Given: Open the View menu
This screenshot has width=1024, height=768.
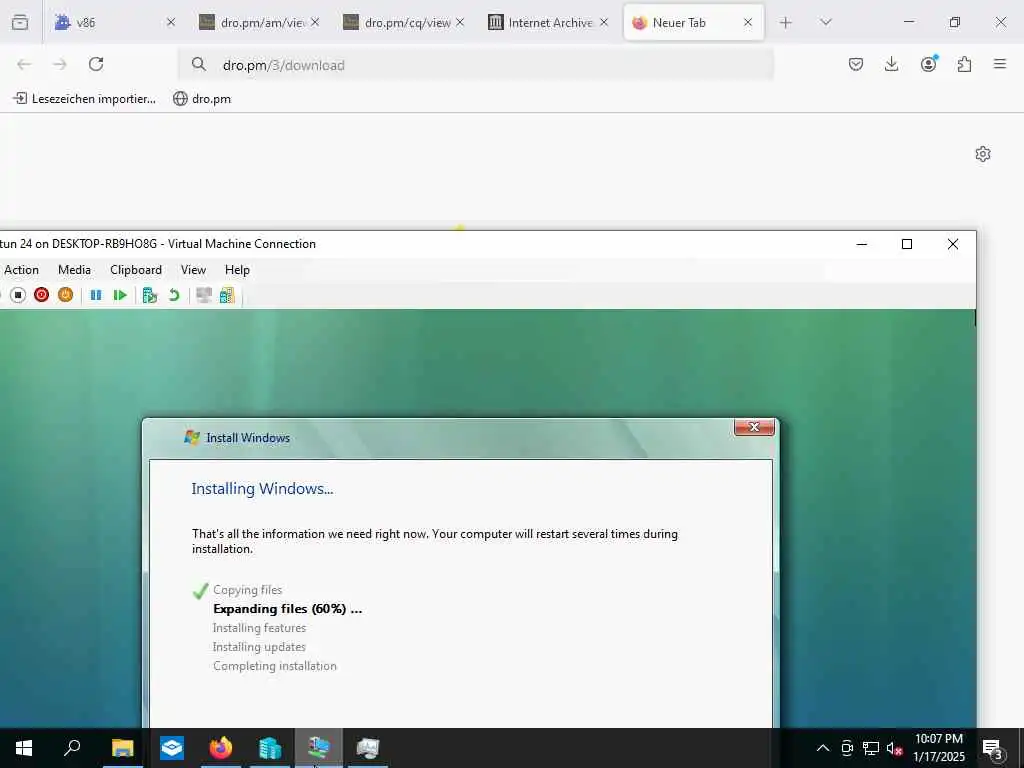Looking at the screenshot, I should point(193,270).
